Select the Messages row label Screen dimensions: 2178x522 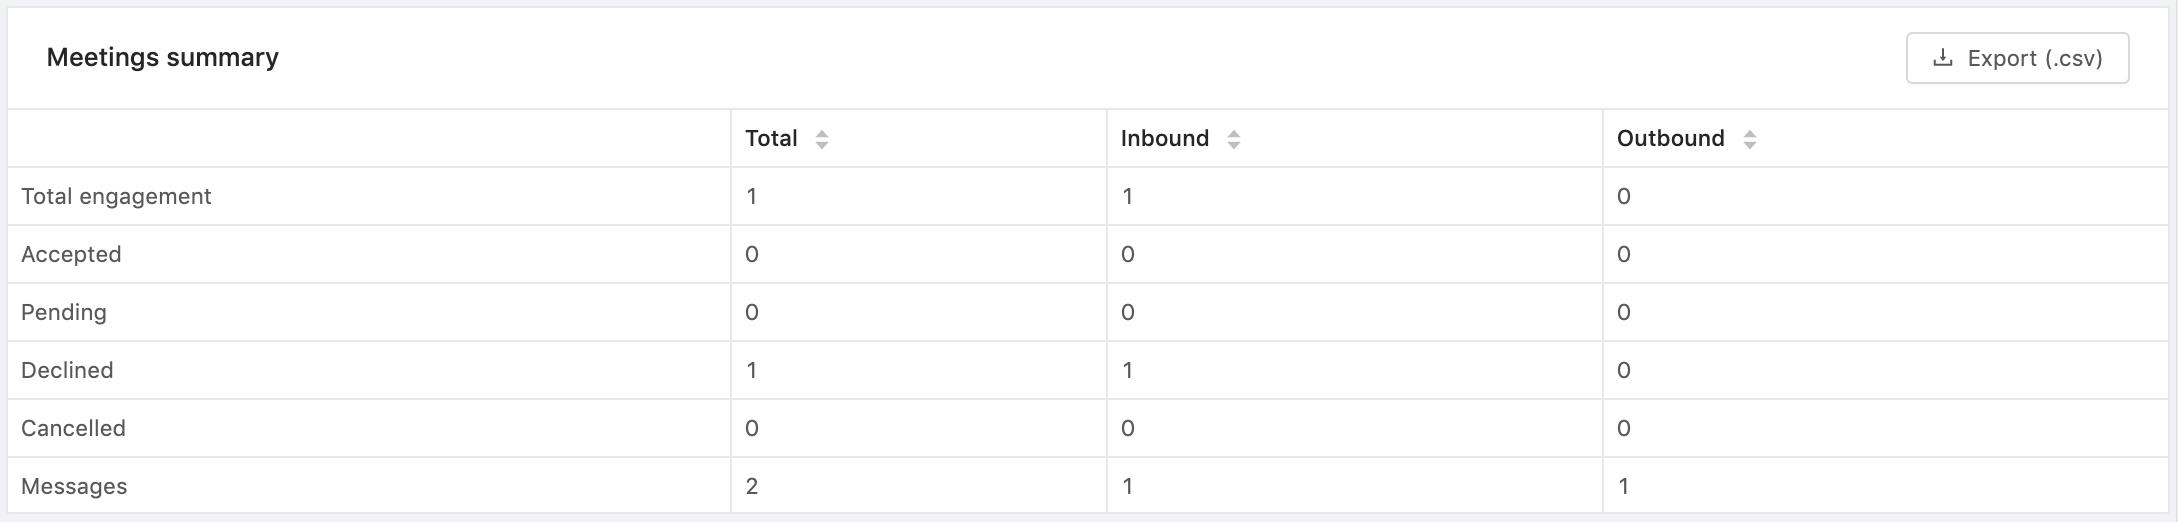[x=74, y=486]
